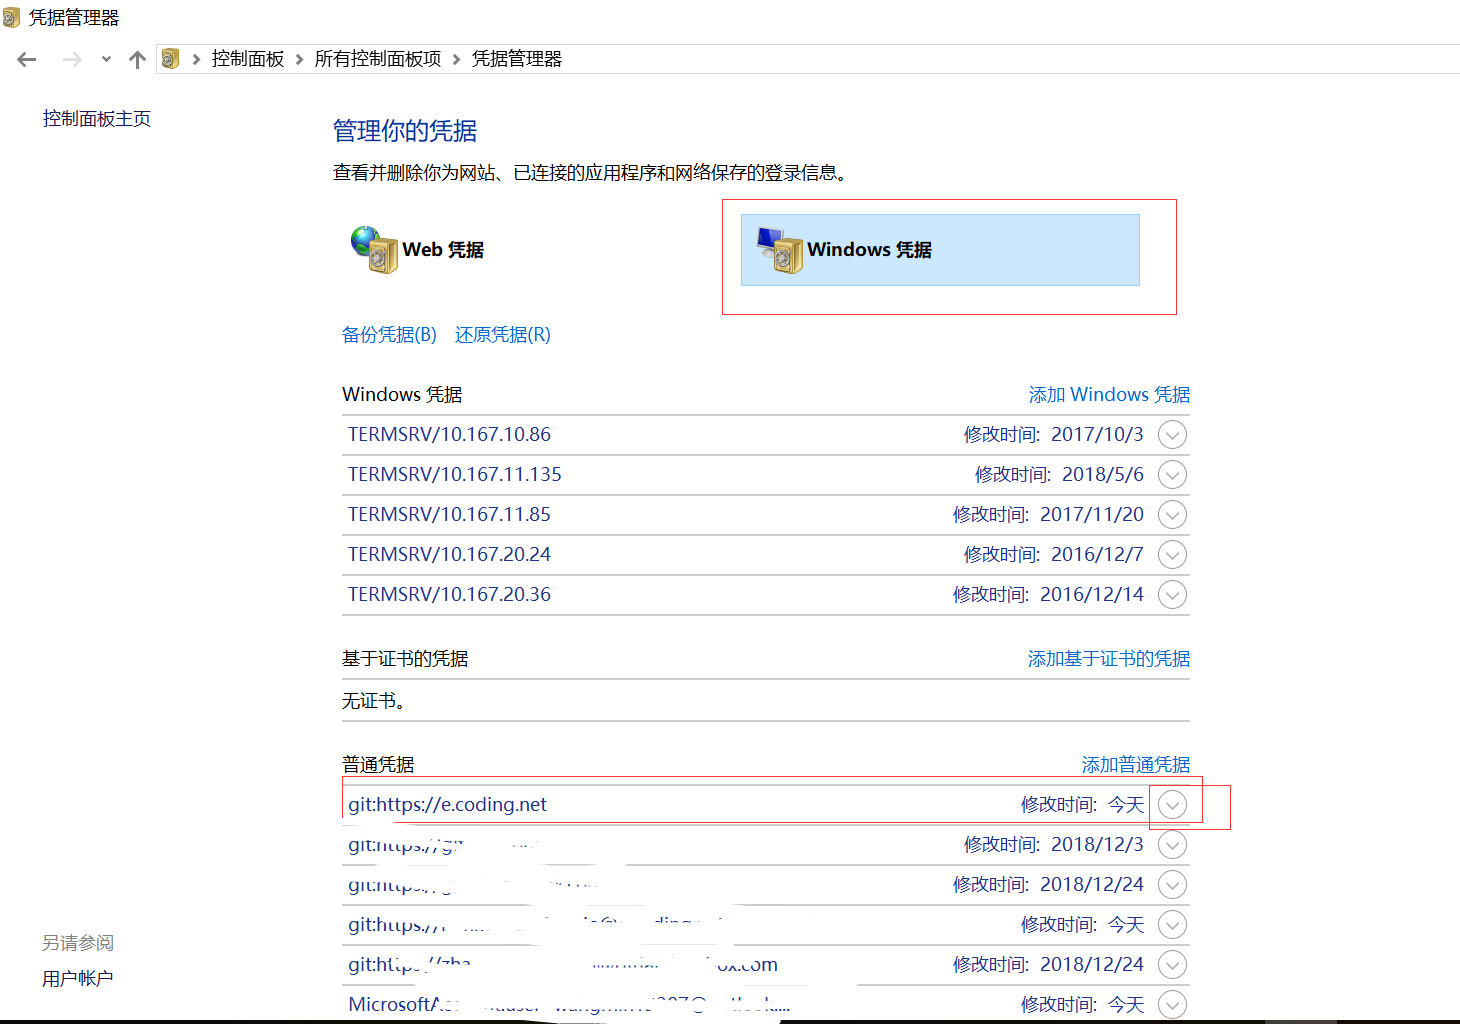Navigate to 所有控制面板项 via breadcrumb
This screenshot has width=1460, height=1024.
coord(378,58)
